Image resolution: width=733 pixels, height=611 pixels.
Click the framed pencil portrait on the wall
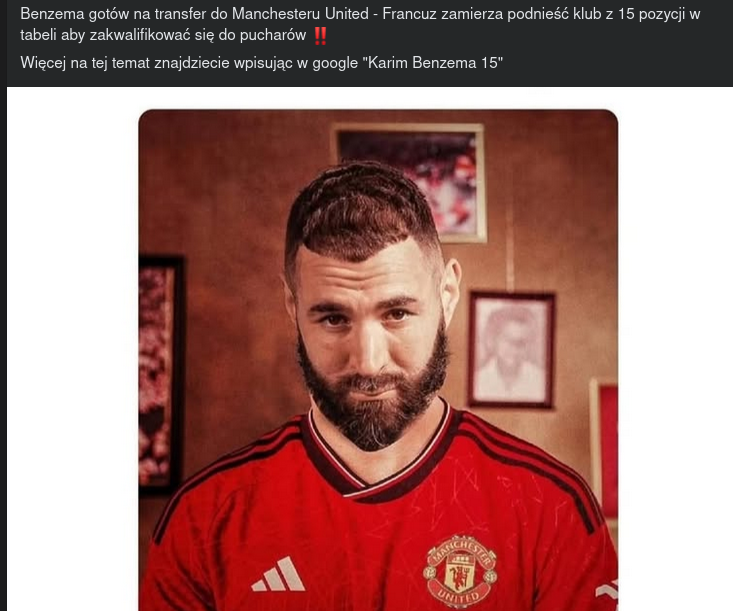tap(511, 350)
